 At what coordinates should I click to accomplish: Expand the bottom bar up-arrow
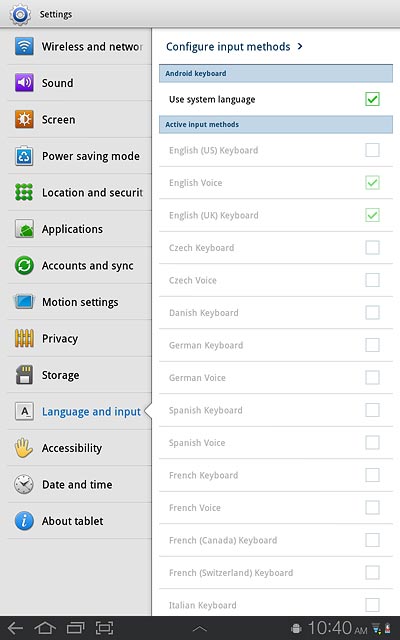click(x=200, y=629)
